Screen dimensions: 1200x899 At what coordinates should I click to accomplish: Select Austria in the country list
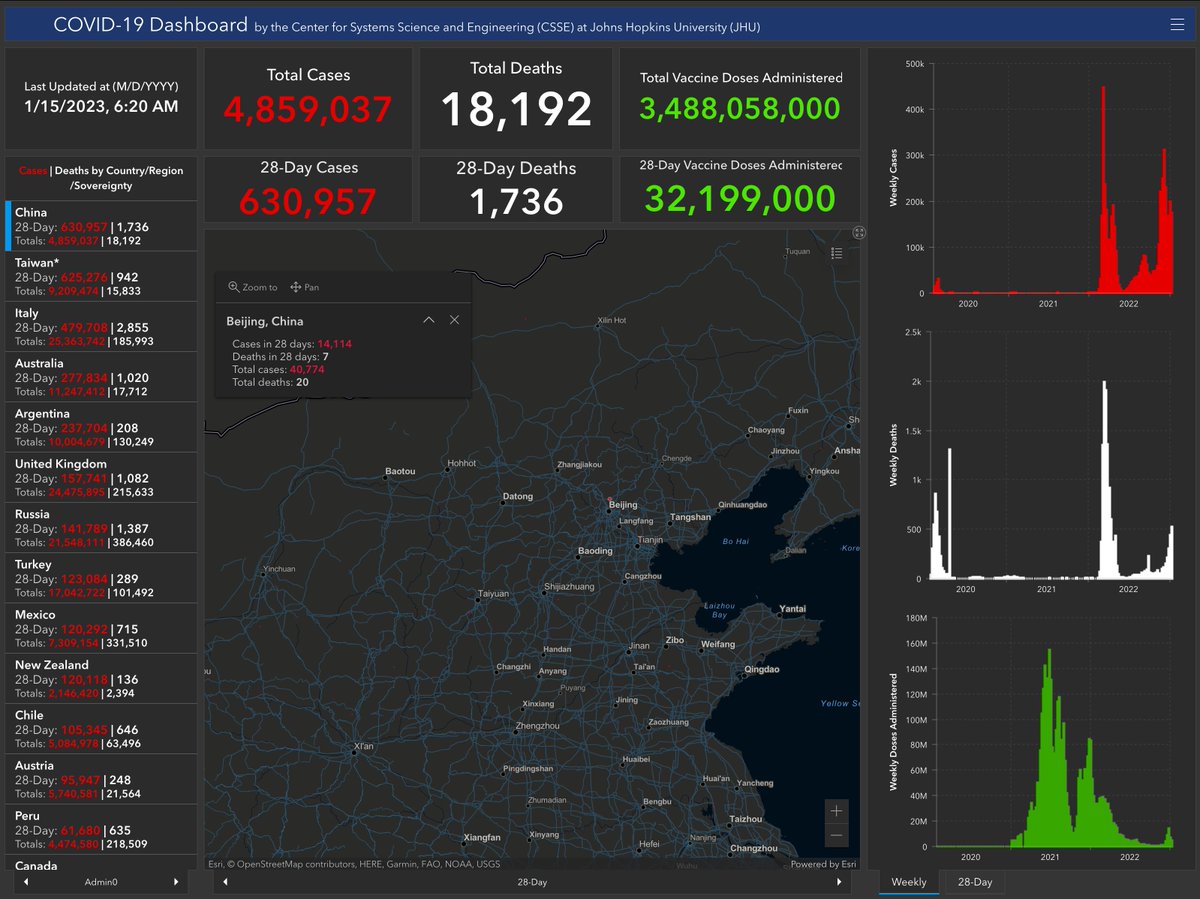point(101,778)
